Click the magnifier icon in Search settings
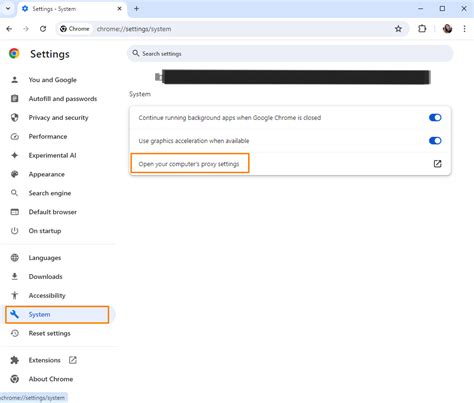The width and height of the screenshot is (474, 403). [x=136, y=53]
